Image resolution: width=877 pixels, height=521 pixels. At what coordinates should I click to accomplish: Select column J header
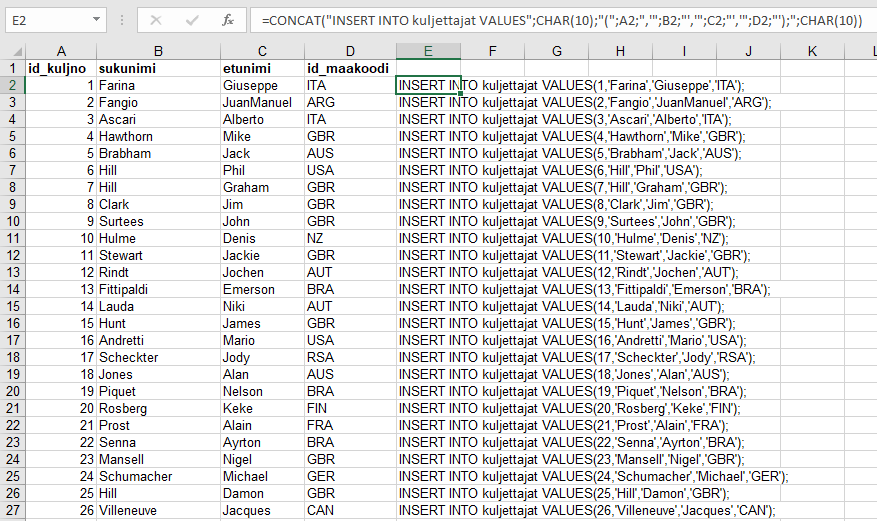748,51
